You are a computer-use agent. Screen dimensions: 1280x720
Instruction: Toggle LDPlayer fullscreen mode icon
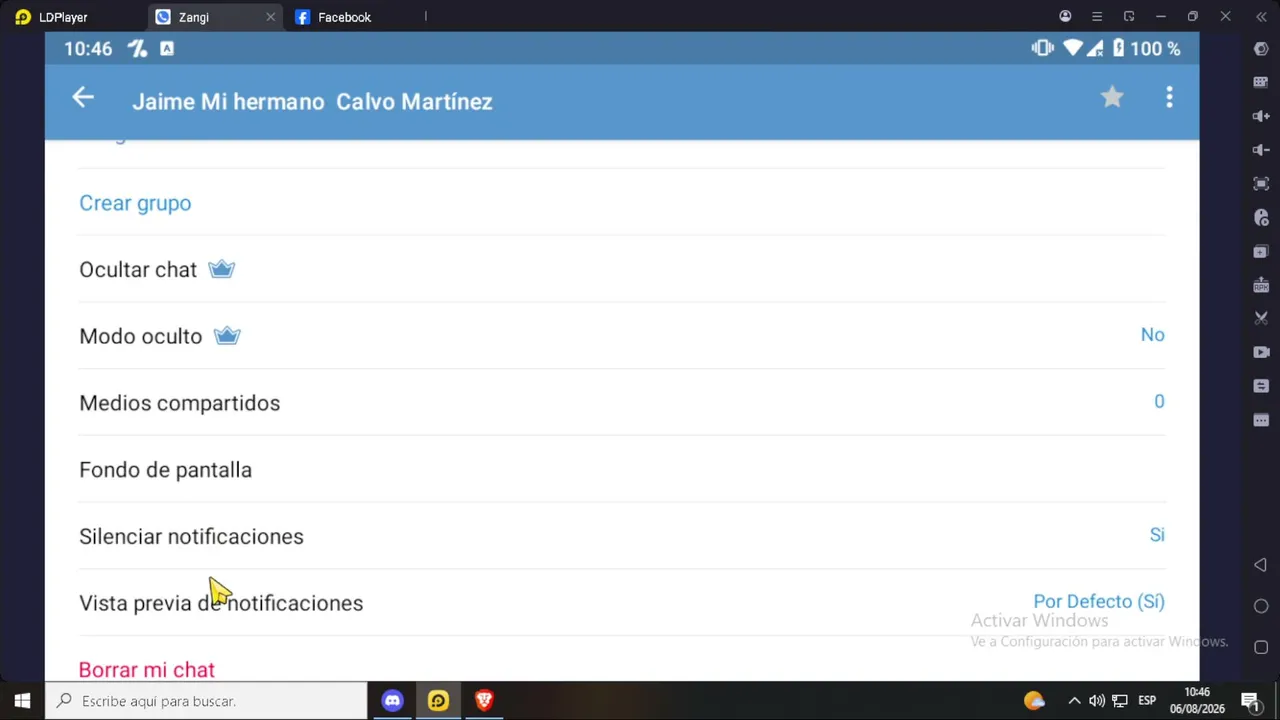(x=1261, y=184)
